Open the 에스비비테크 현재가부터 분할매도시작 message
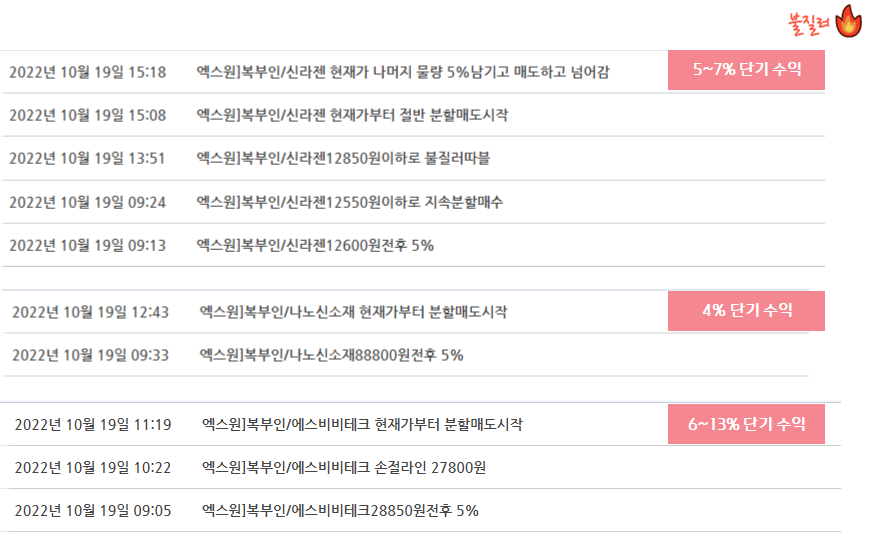880x536 pixels. pos(362,424)
